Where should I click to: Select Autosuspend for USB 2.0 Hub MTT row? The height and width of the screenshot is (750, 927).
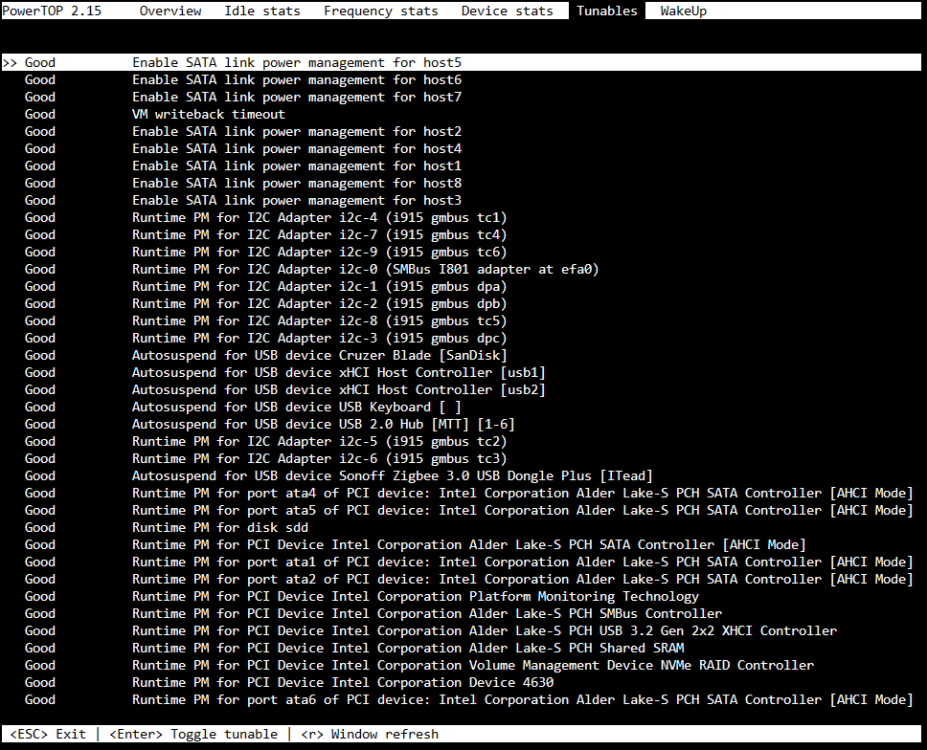click(461, 424)
